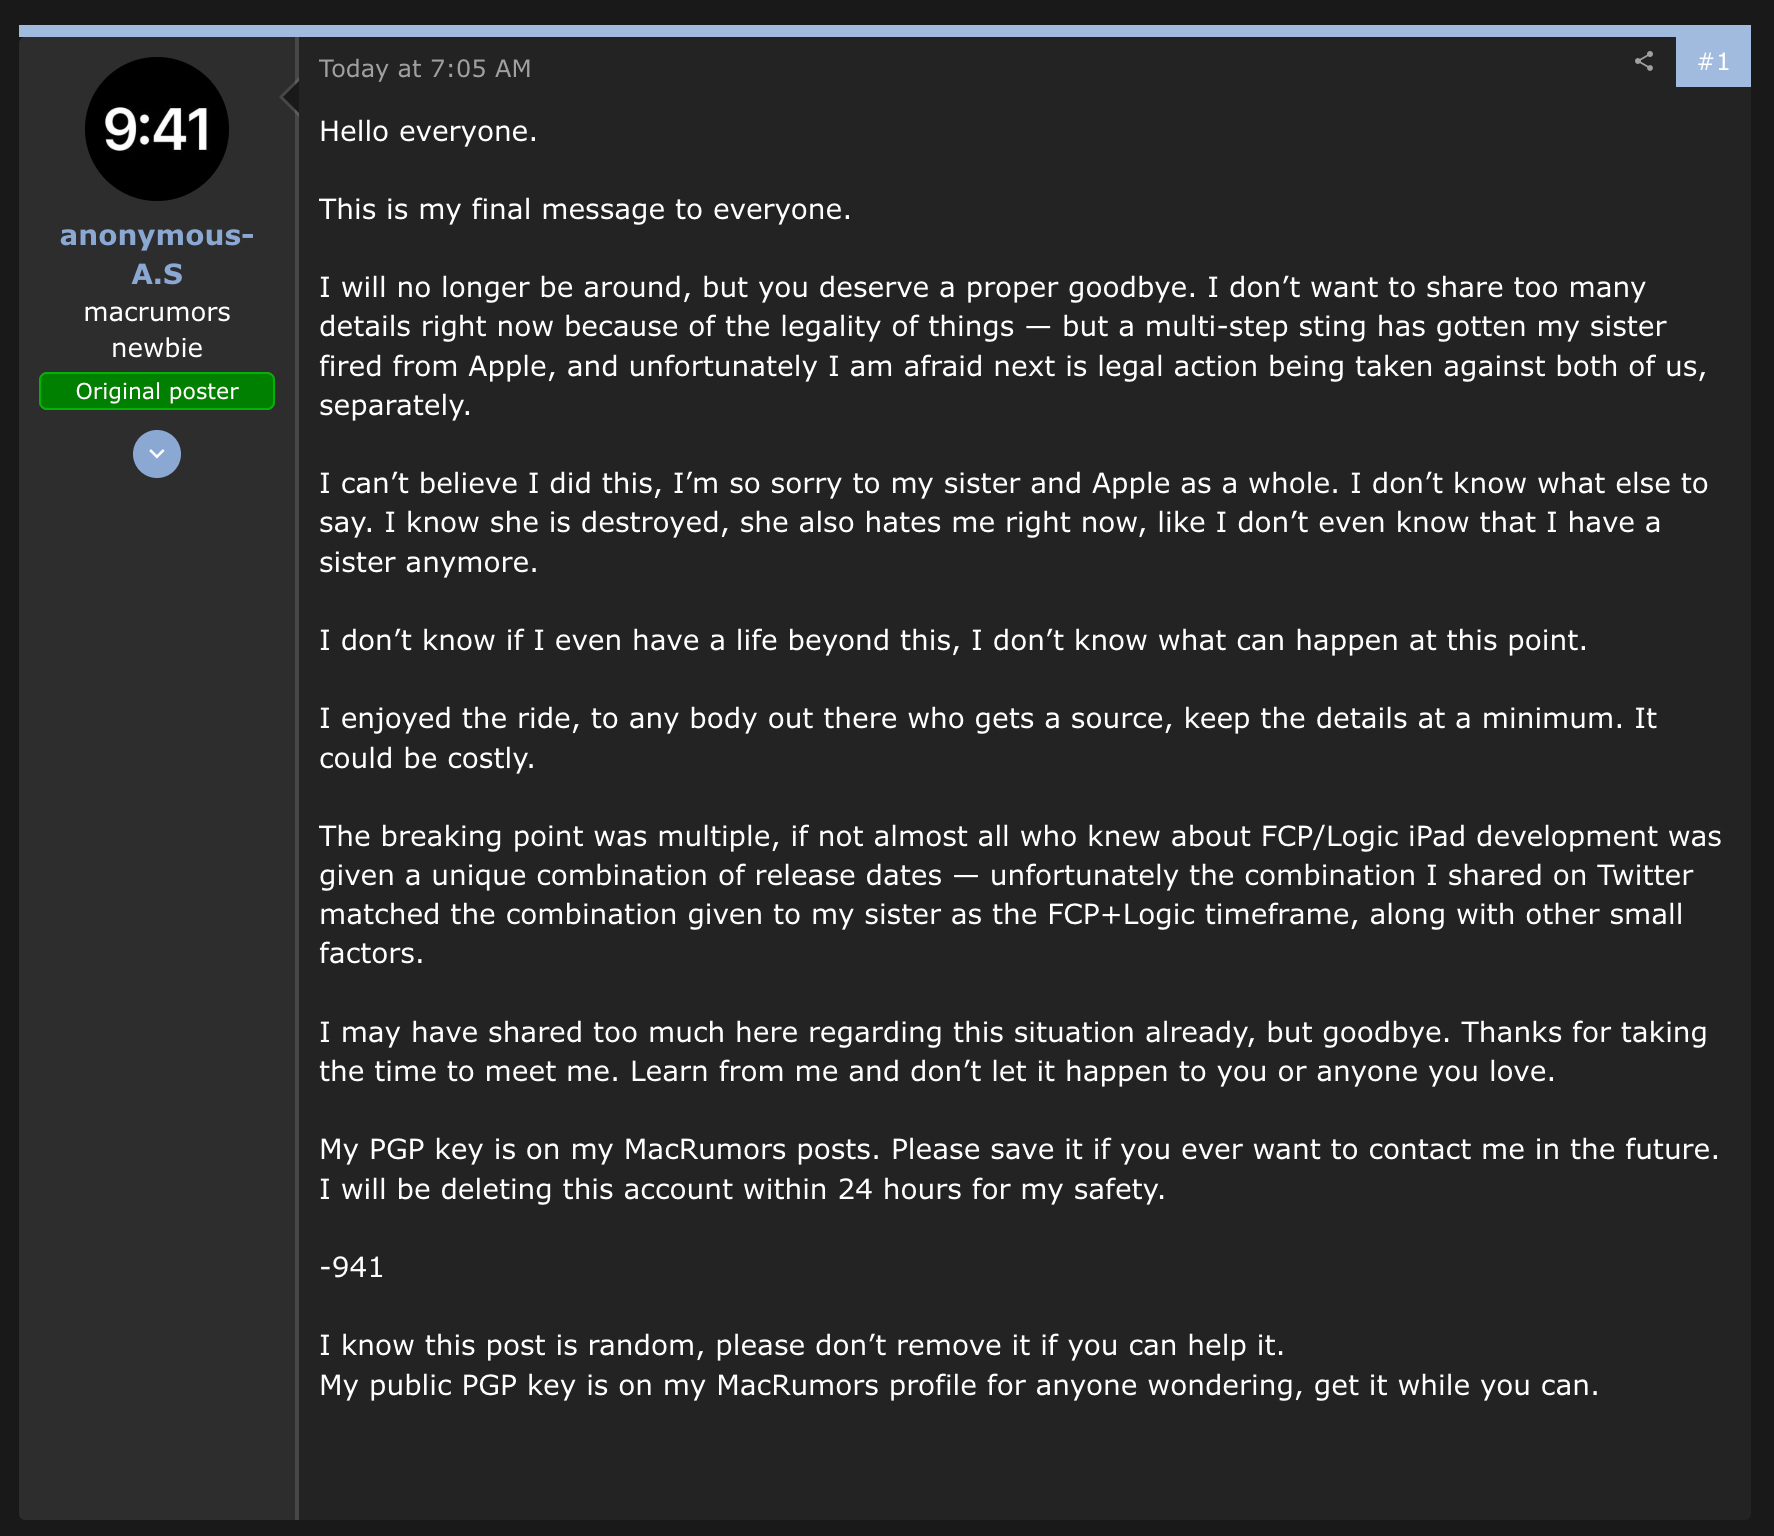Click the "life beyond this" sentence
This screenshot has height=1536, width=1774.
point(952,641)
